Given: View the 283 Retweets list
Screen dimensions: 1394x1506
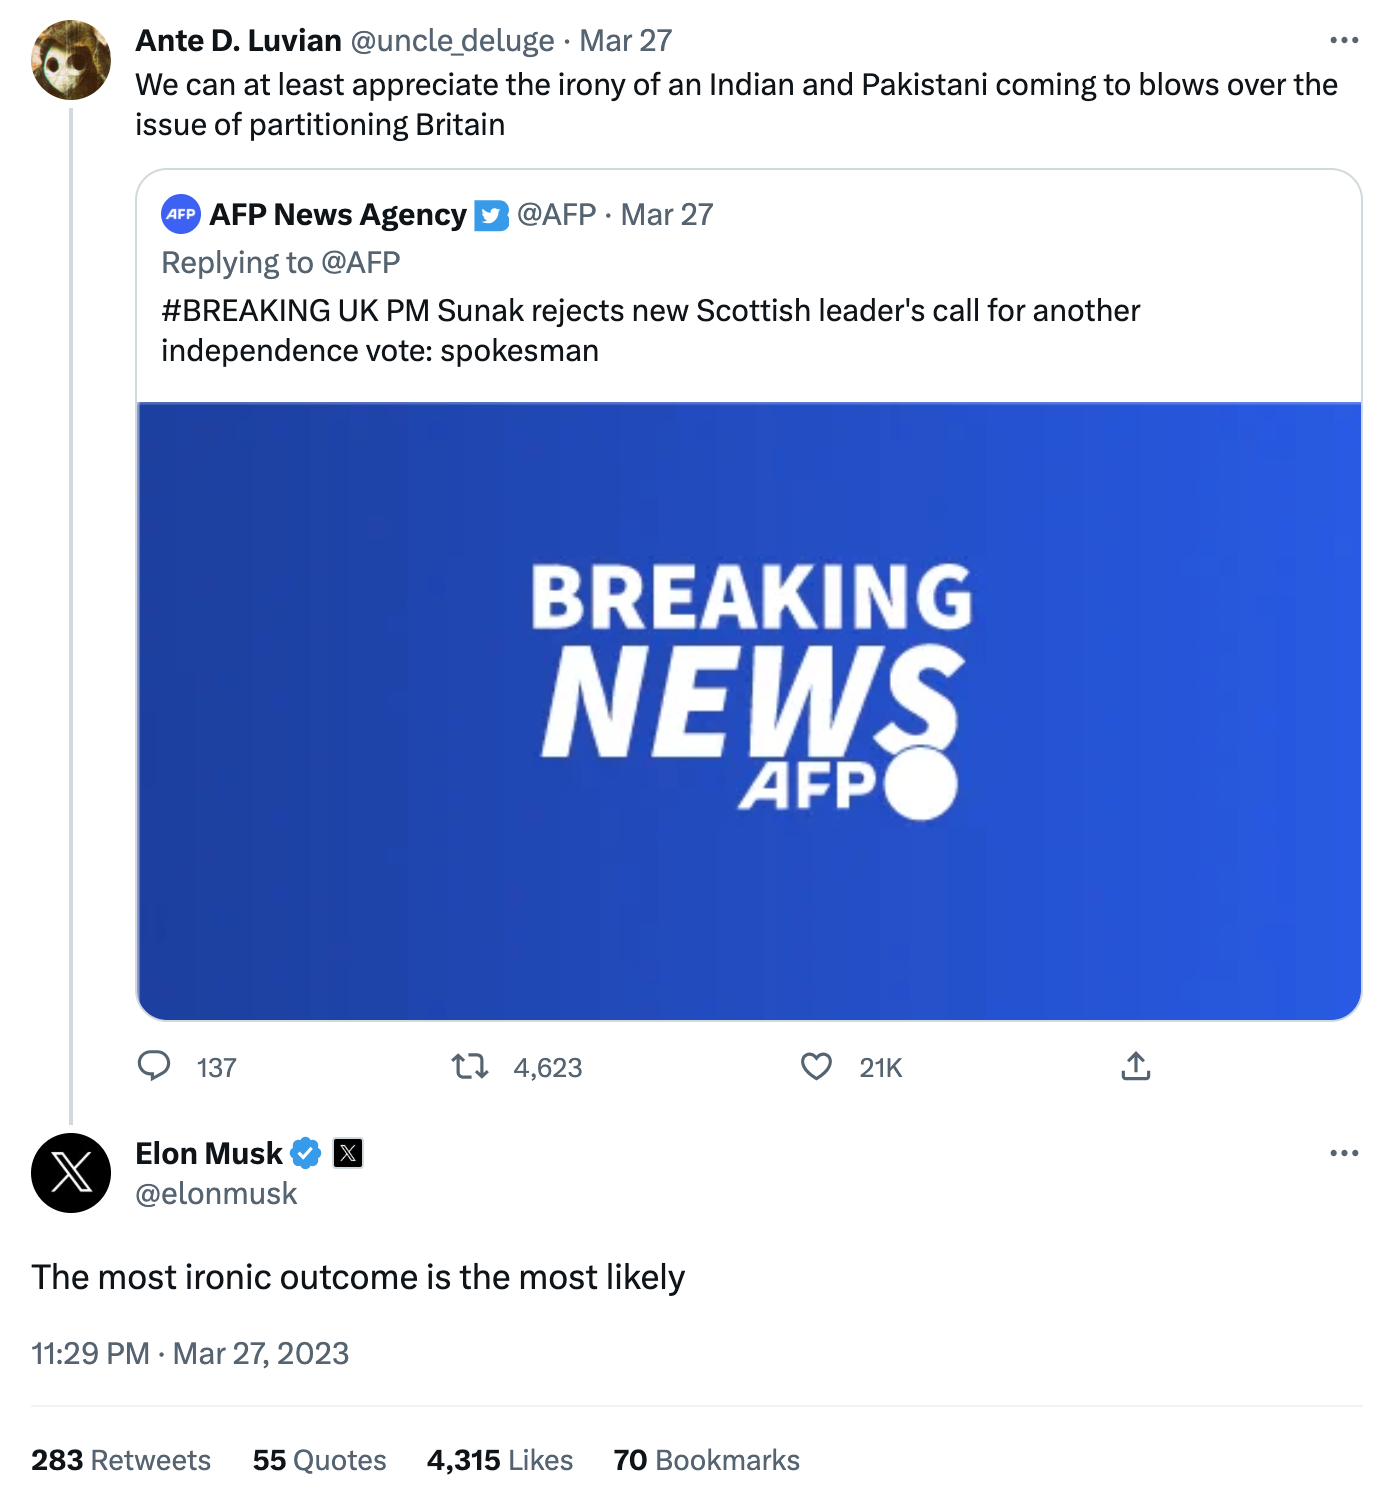Looking at the screenshot, I should click(x=121, y=1460).
